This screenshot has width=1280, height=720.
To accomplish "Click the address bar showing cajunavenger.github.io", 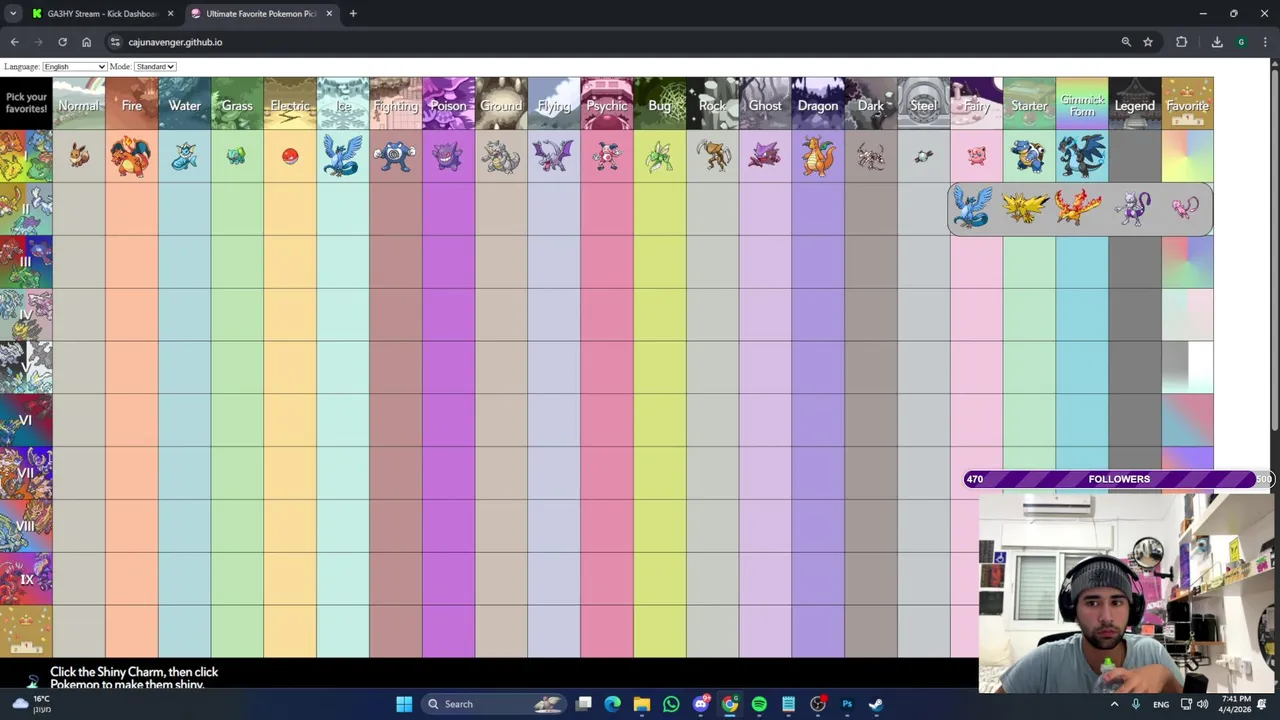I will (x=610, y=42).
